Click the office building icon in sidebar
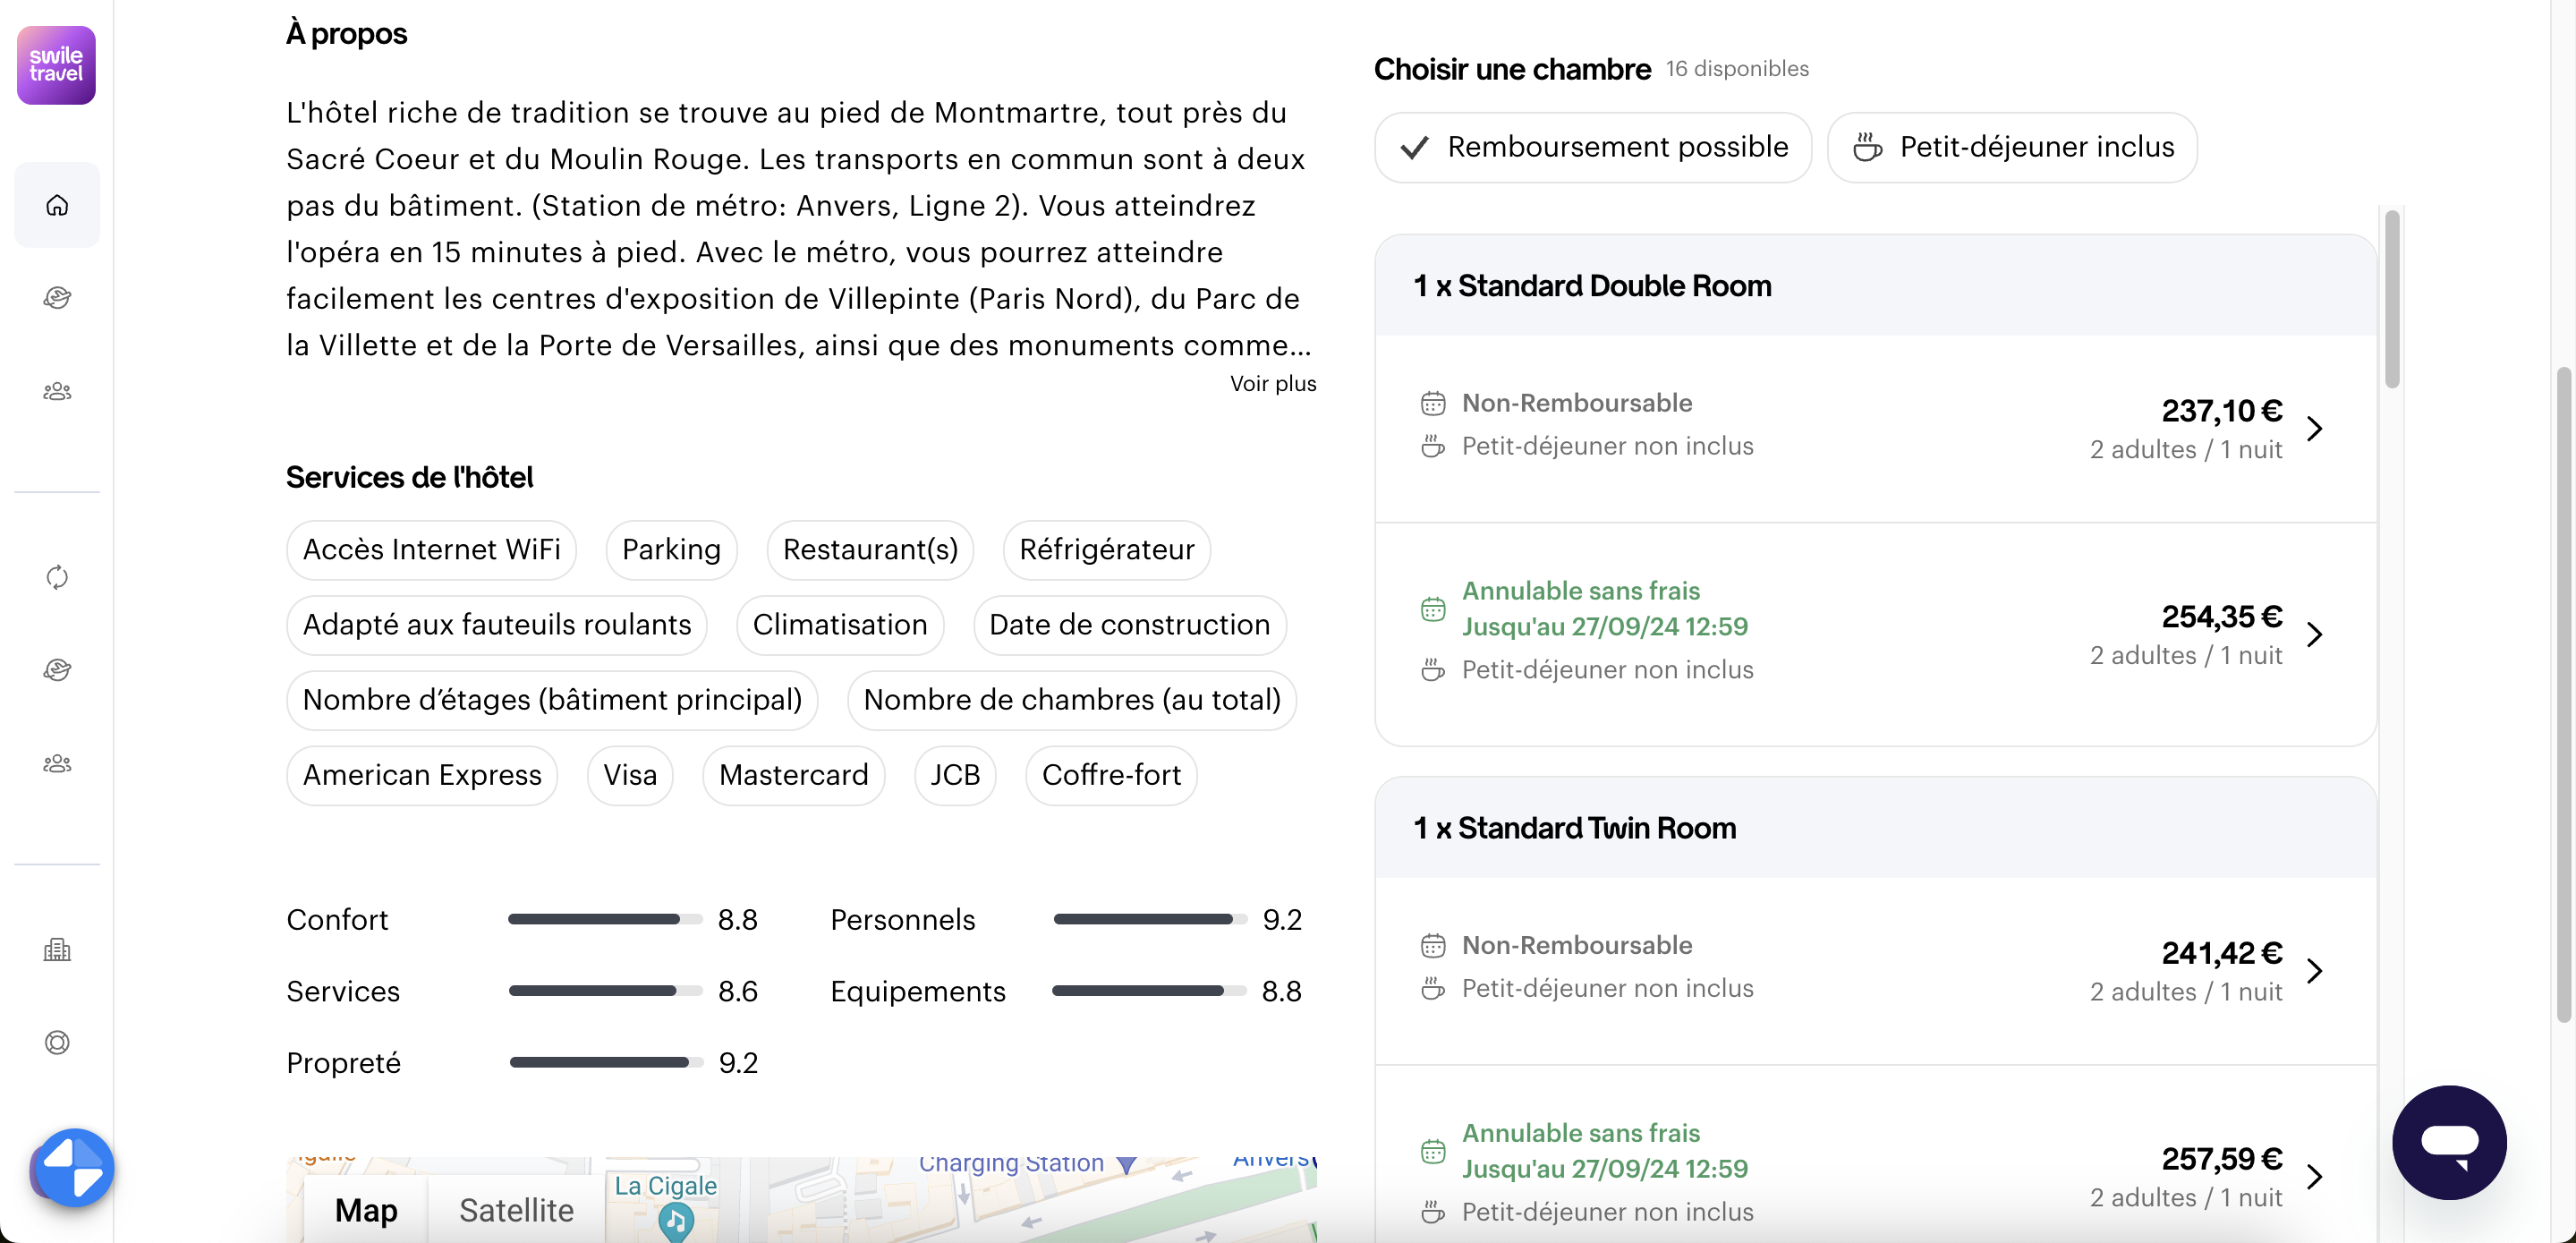Image resolution: width=2576 pixels, height=1243 pixels. (x=57, y=950)
